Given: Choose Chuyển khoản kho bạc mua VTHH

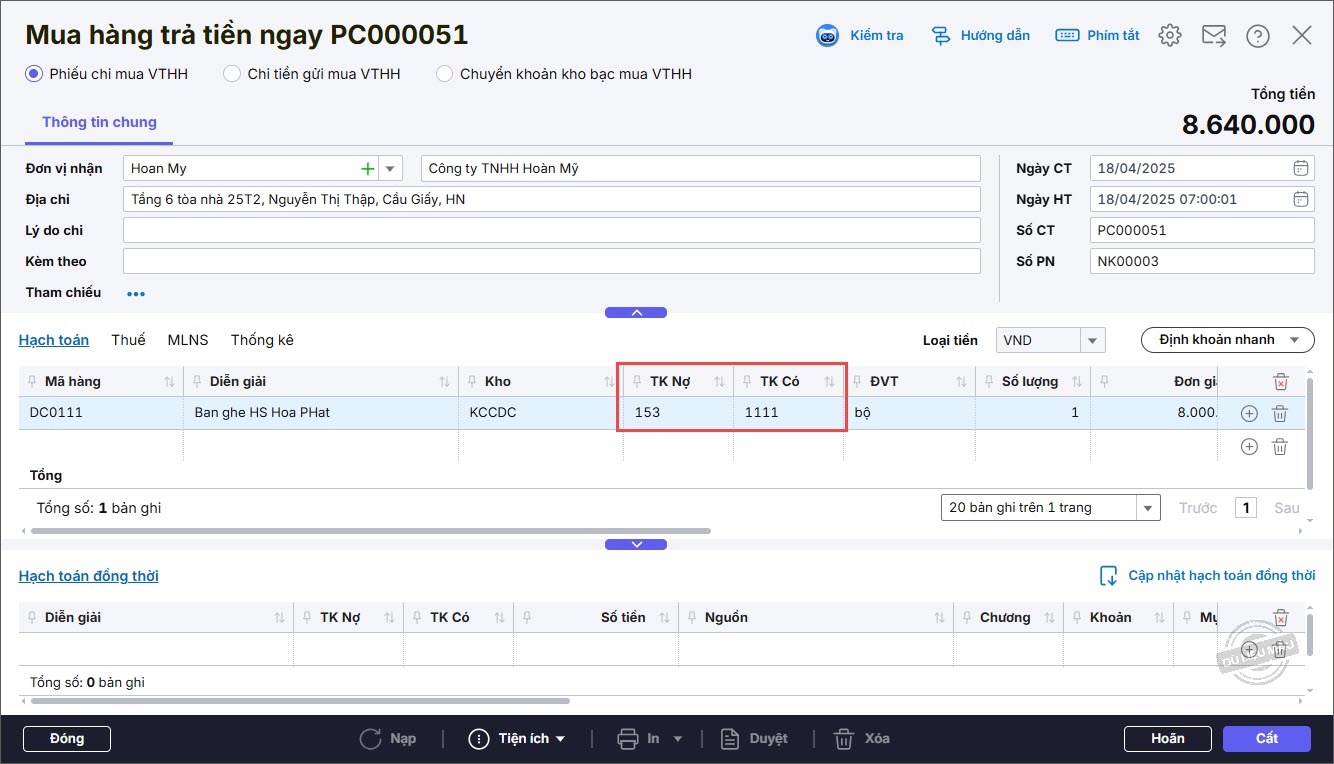Looking at the screenshot, I should click(x=444, y=74).
